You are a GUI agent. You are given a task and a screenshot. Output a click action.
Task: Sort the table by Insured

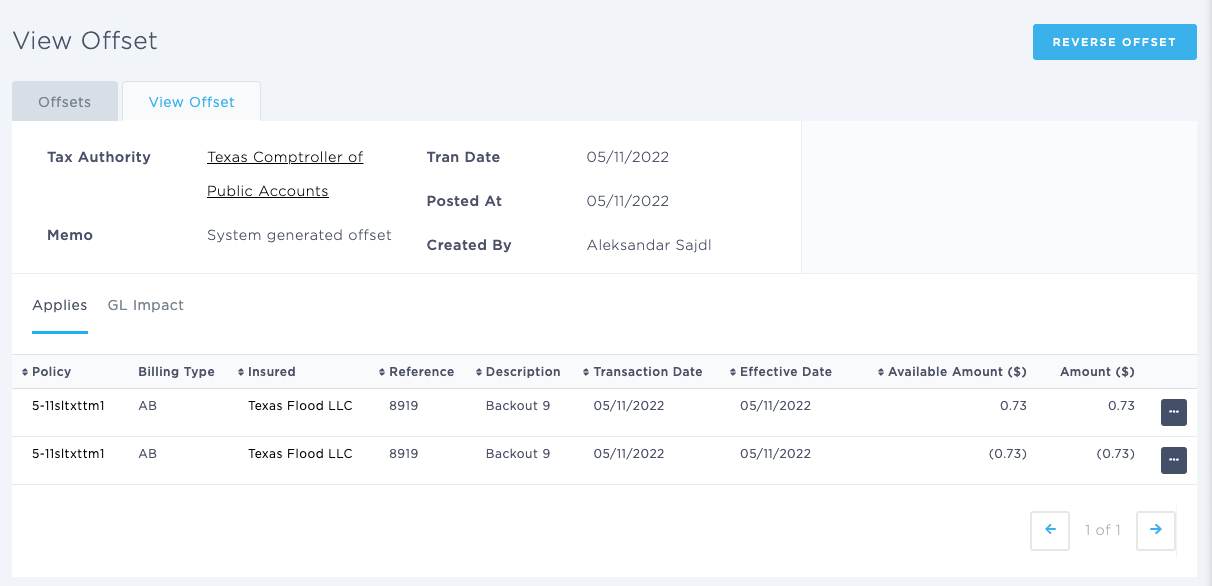pyautogui.click(x=267, y=372)
